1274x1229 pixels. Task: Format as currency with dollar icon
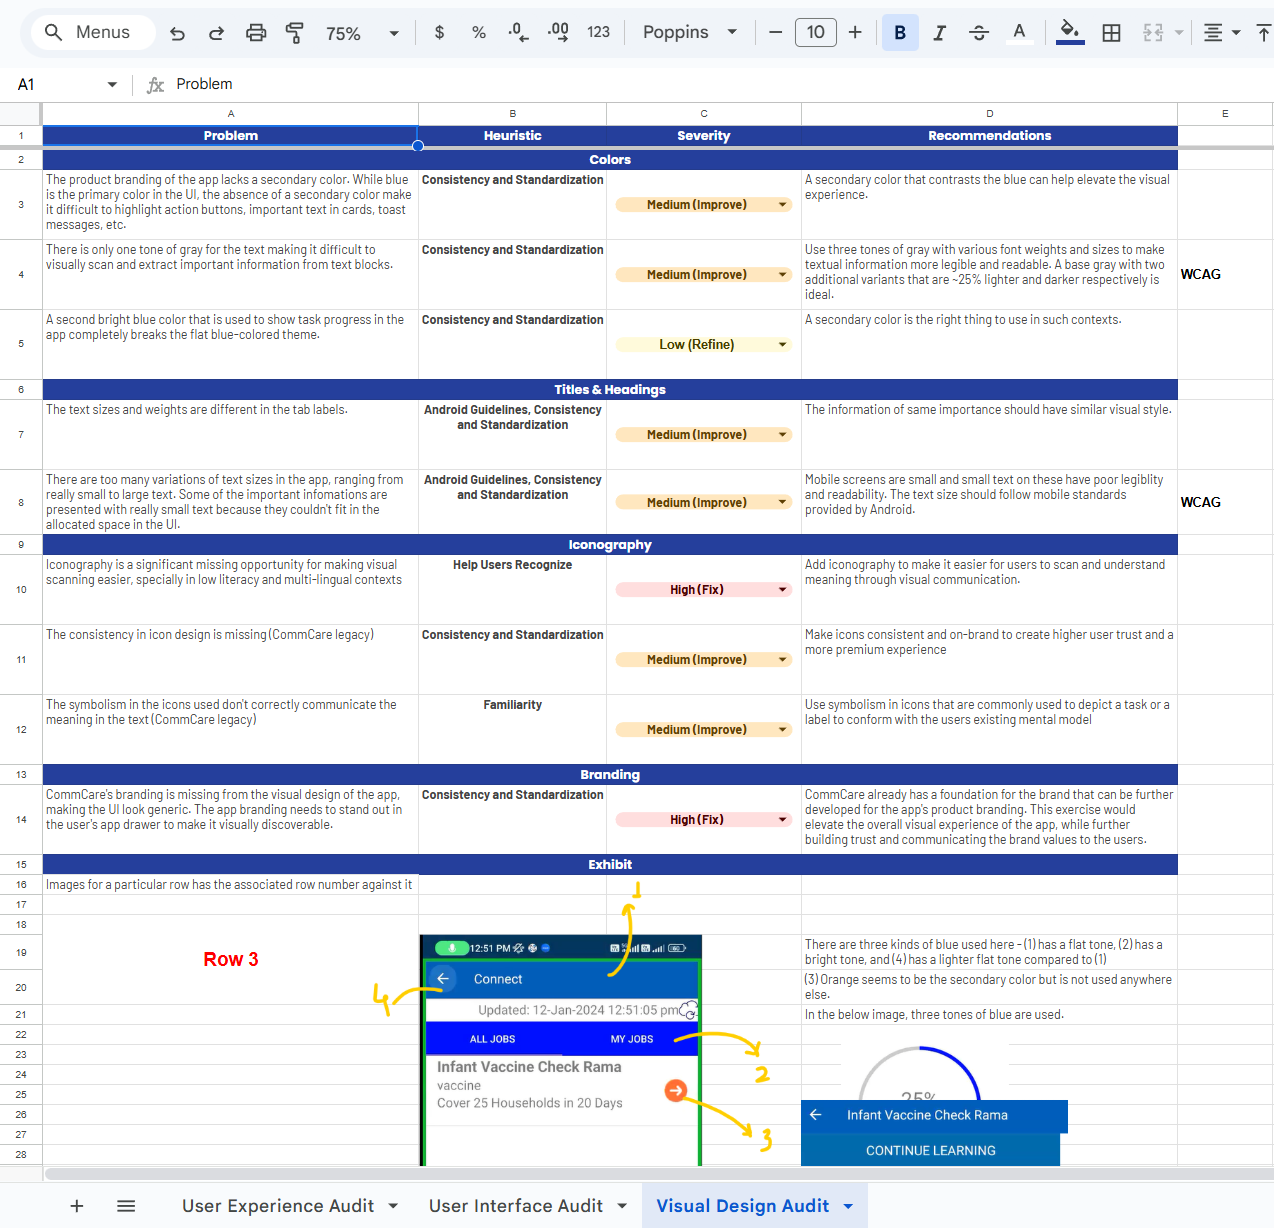click(x=439, y=33)
